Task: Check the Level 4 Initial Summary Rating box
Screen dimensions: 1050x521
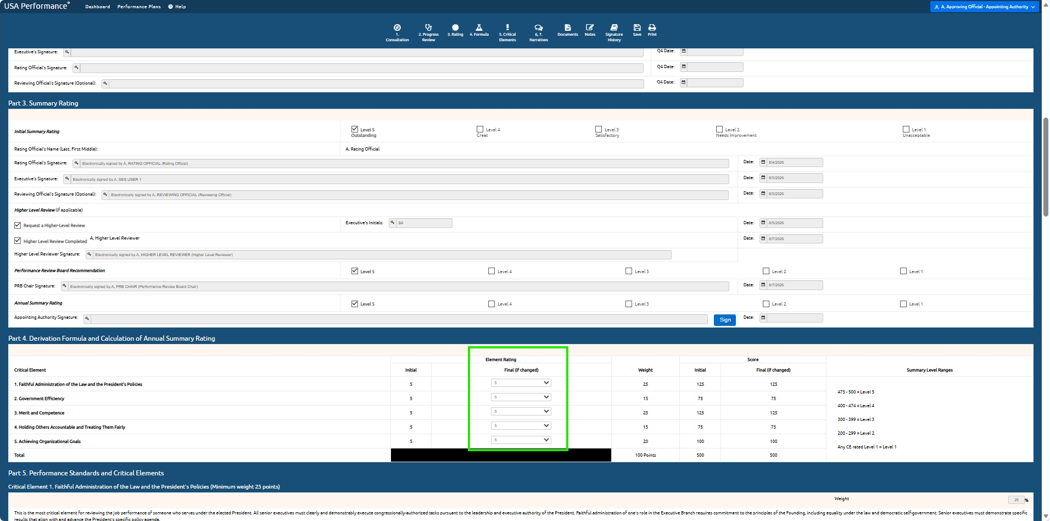Action: pos(479,129)
